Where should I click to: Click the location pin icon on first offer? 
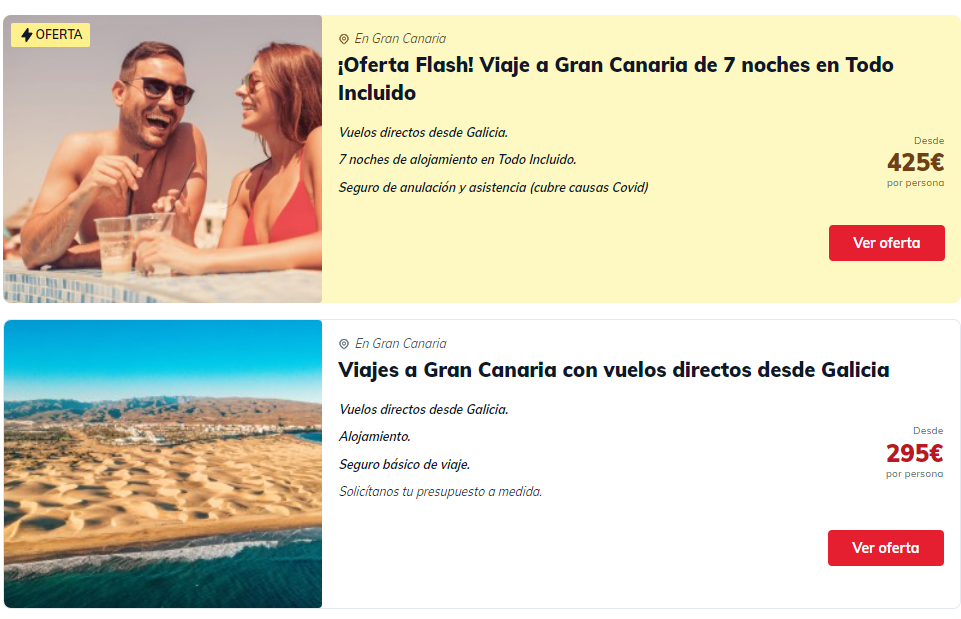(344, 39)
